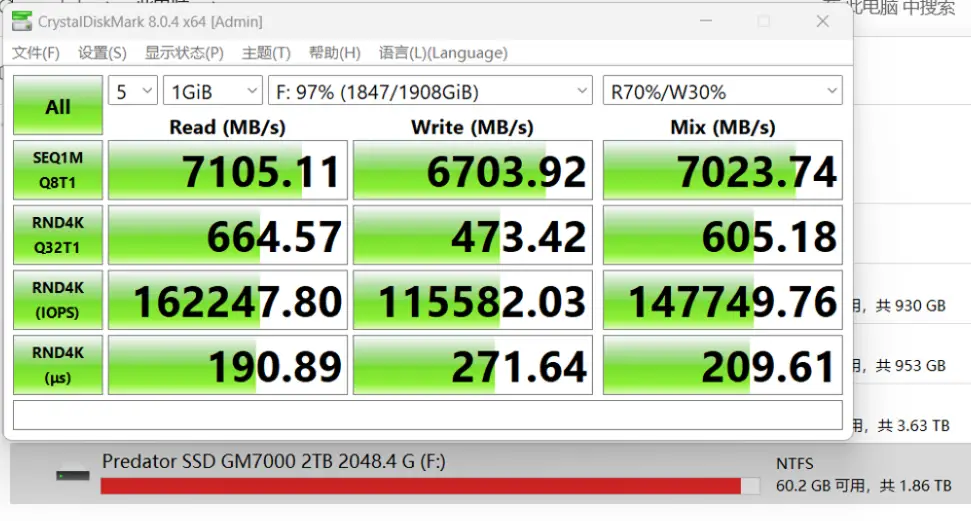Click the Predator SSD drive icon
Image resolution: width=971 pixels, height=521 pixels.
pyautogui.click(x=73, y=474)
